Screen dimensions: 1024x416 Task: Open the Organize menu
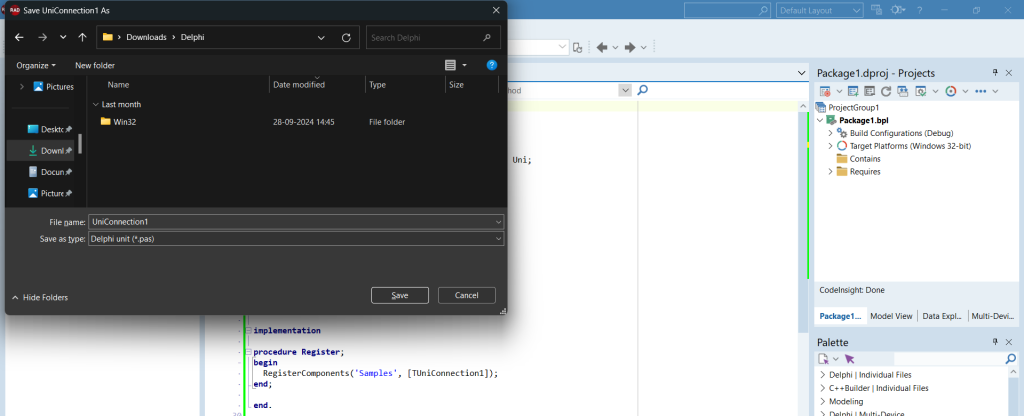(36, 65)
